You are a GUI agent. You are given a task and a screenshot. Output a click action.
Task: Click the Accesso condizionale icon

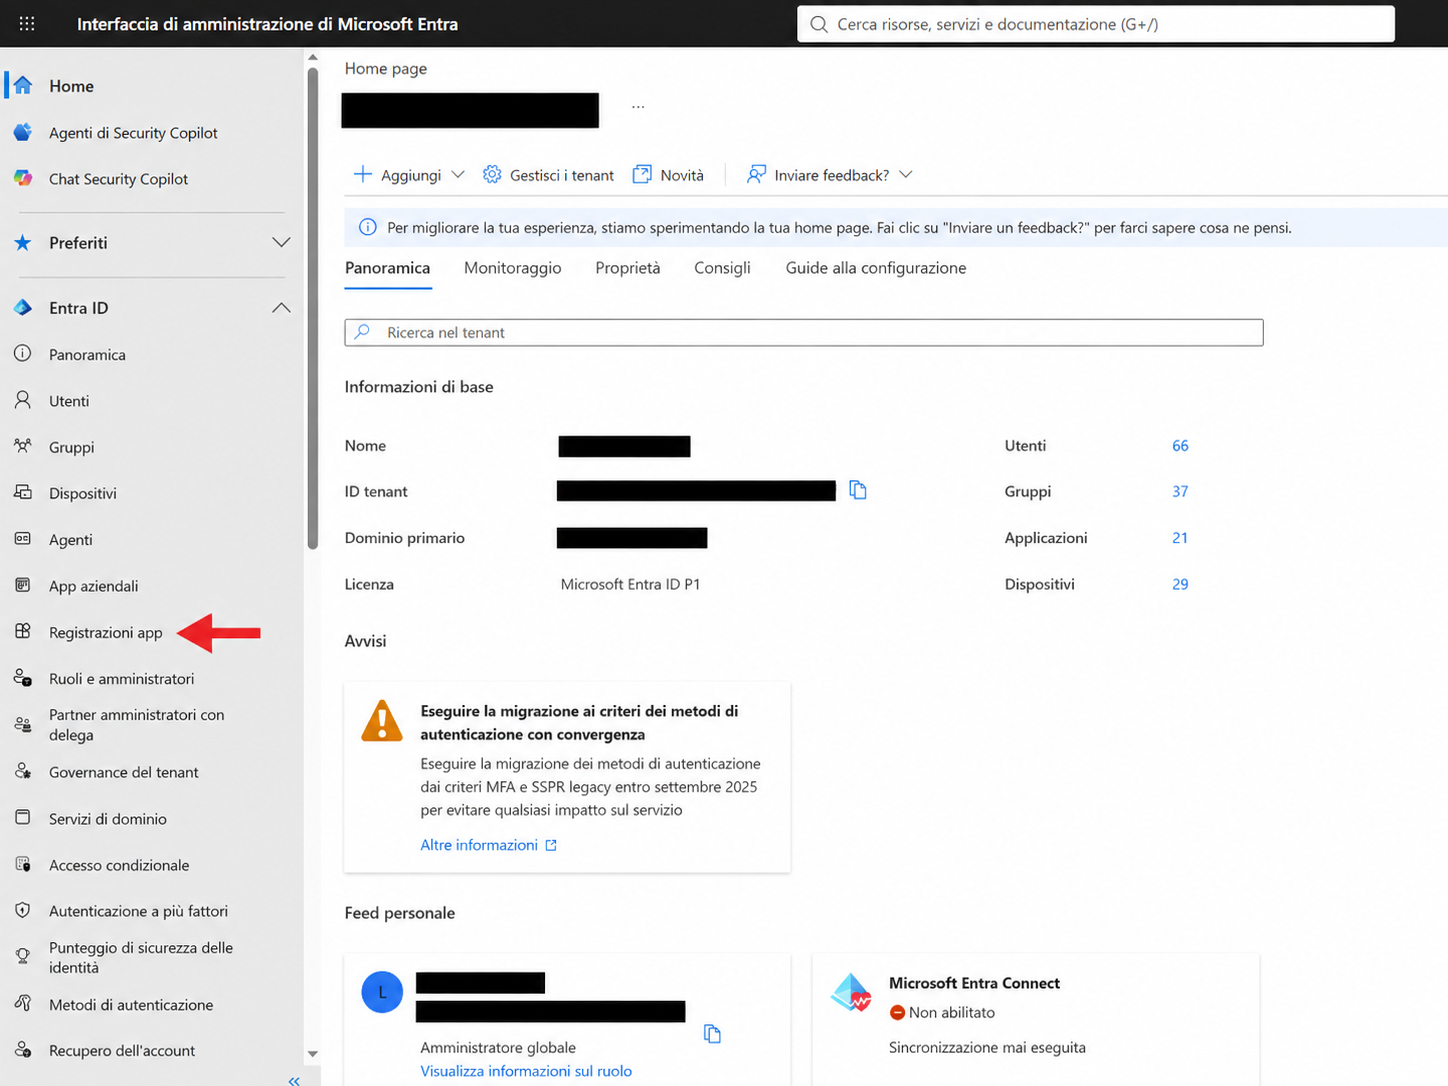tap(23, 864)
